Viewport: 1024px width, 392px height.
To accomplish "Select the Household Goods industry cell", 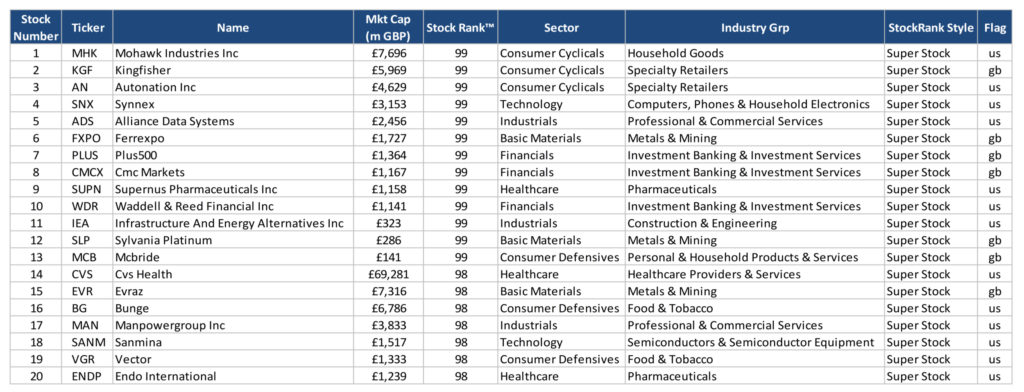I will pyautogui.click(x=754, y=54).
